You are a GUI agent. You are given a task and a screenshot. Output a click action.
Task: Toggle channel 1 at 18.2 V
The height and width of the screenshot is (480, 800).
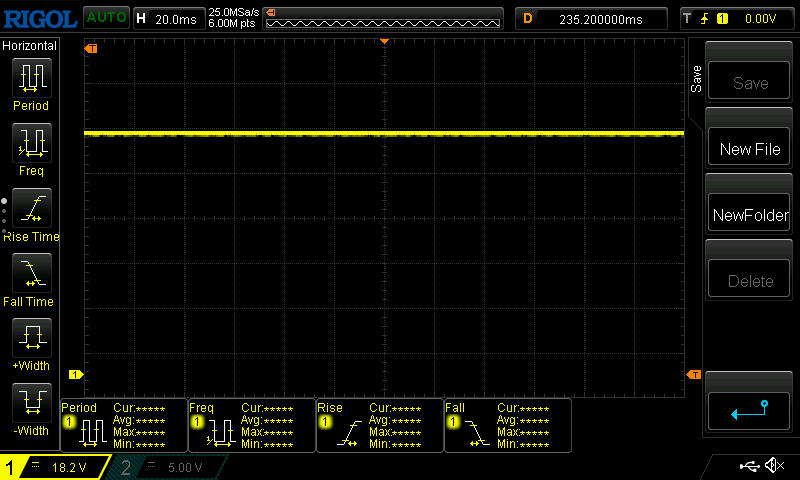(56, 467)
